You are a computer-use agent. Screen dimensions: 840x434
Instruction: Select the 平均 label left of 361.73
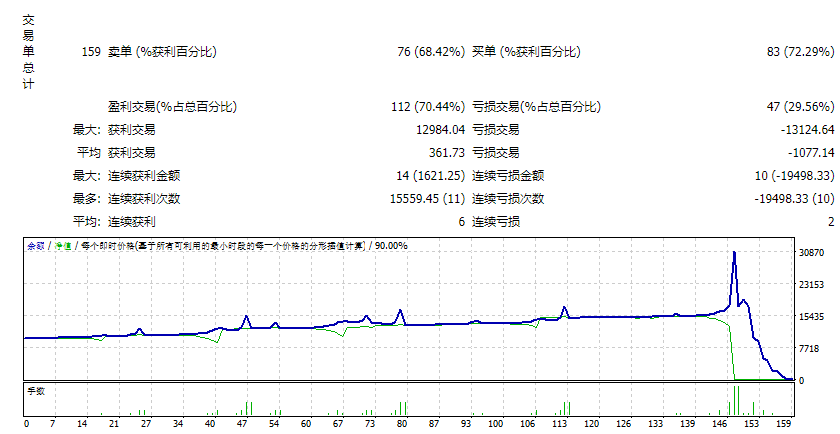[x=88, y=153]
